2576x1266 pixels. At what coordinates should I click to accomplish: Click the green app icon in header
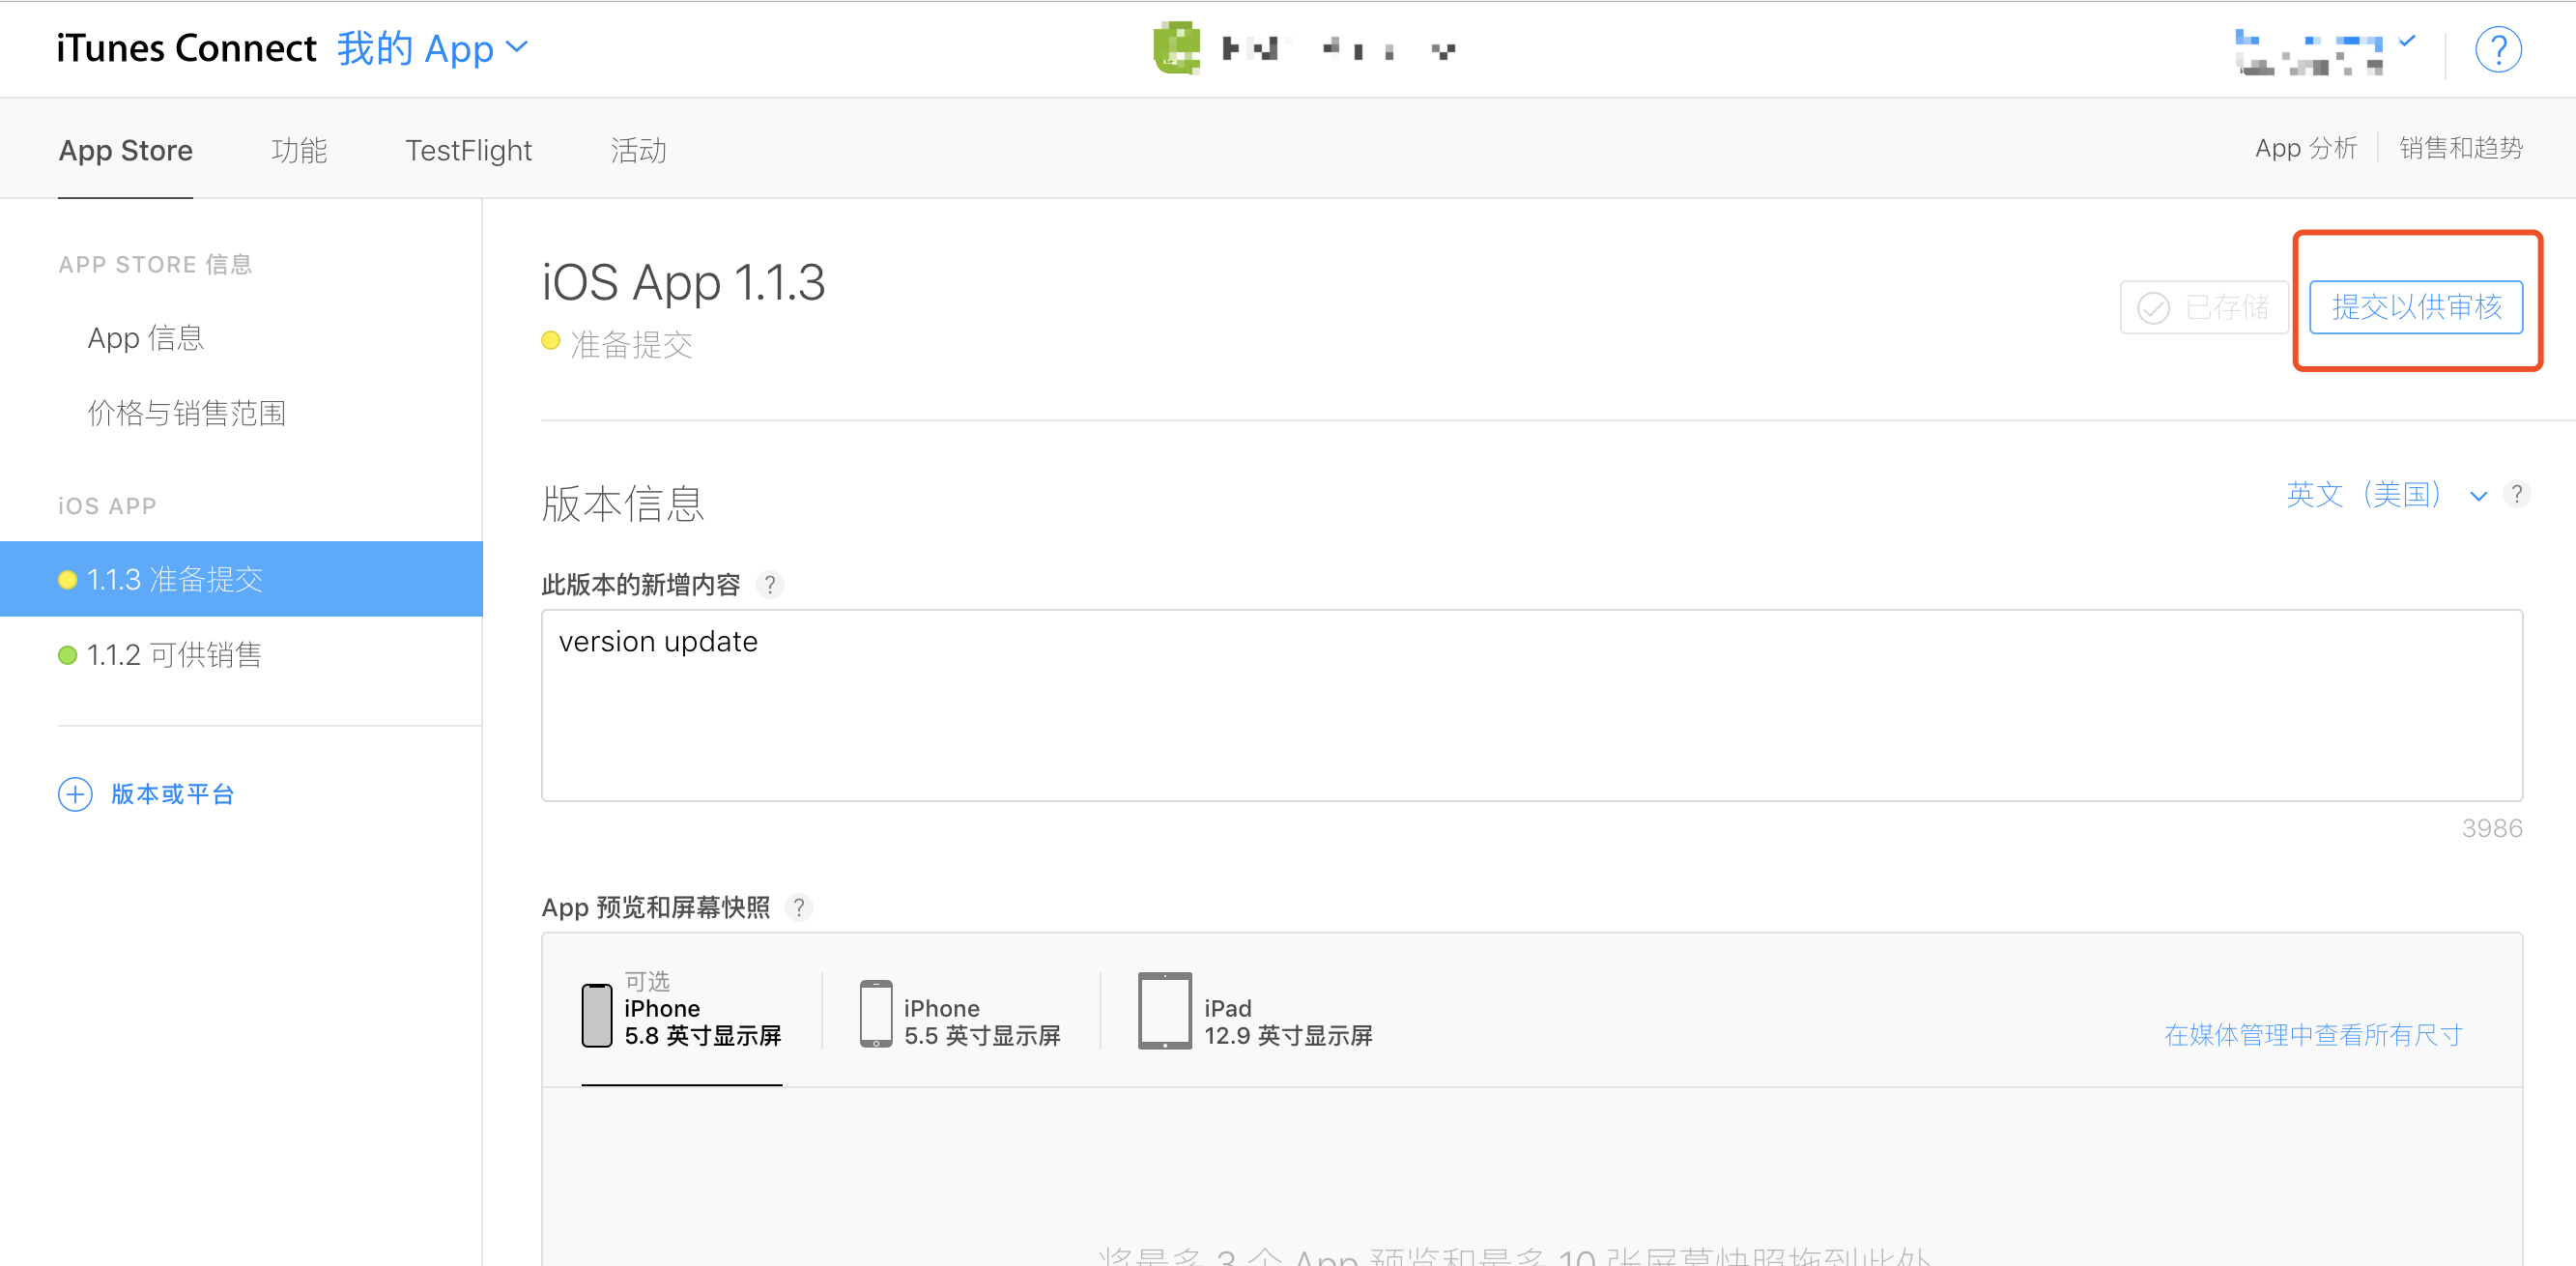1177,48
